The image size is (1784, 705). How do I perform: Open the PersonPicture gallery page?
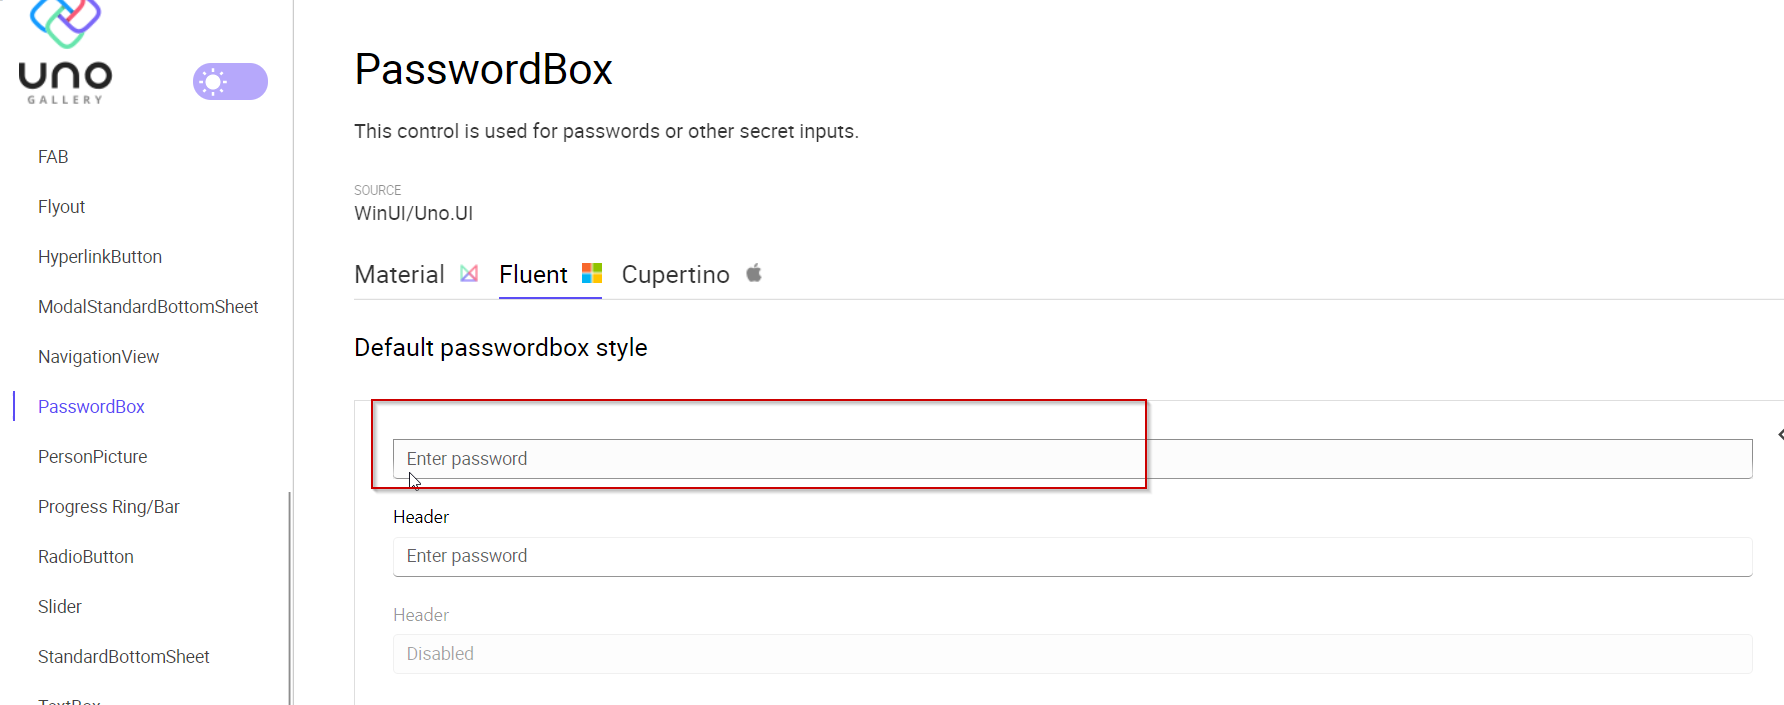pyautogui.click(x=92, y=456)
